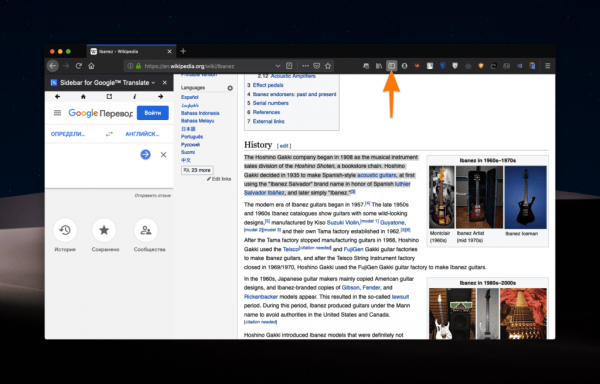Open Google Translate main menu hamburger

[x=57, y=113]
